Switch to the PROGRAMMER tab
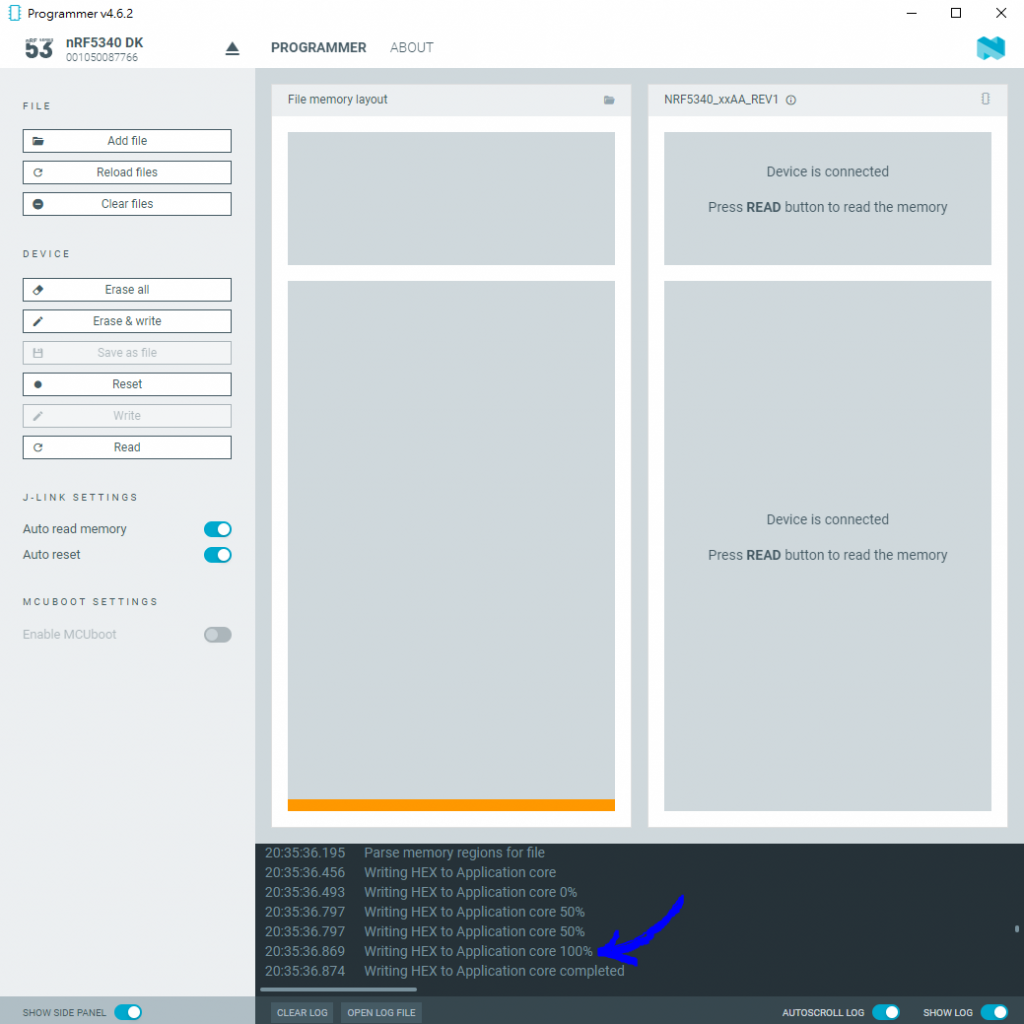The height and width of the screenshot is (1024, 1024). coord(318,48)
